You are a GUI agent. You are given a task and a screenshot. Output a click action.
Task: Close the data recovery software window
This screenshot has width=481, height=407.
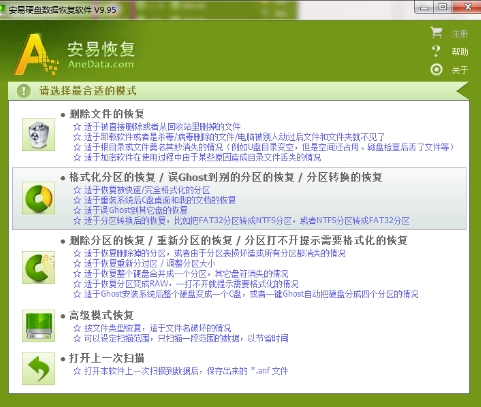(467, 7)
